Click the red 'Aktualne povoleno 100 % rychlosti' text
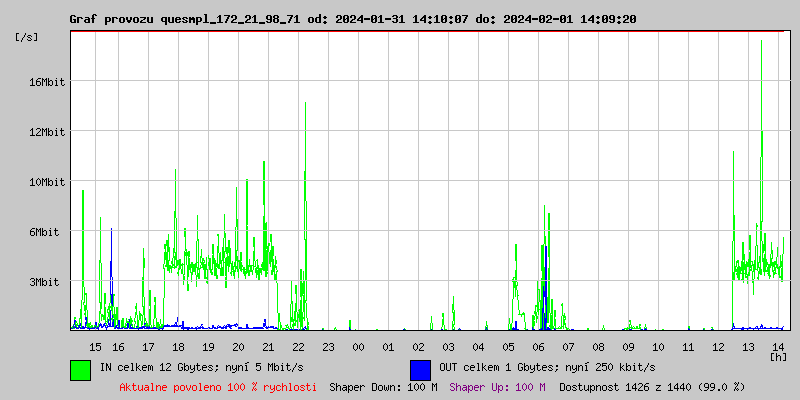The width and height of the screenshot is (800, 400). 218,386
